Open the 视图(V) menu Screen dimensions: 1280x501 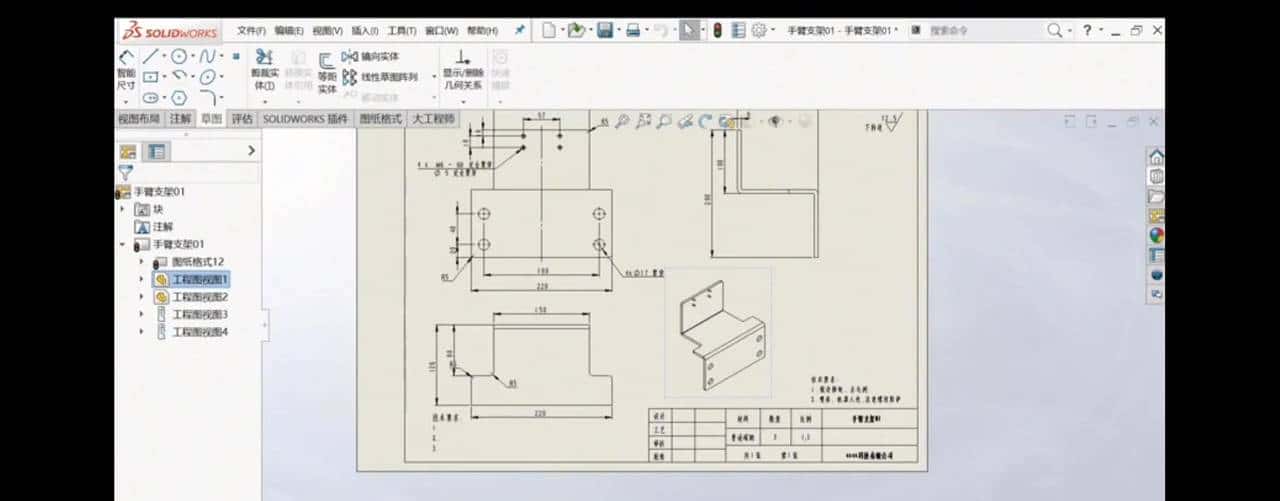pyautogui.click(x=328, y=31)
